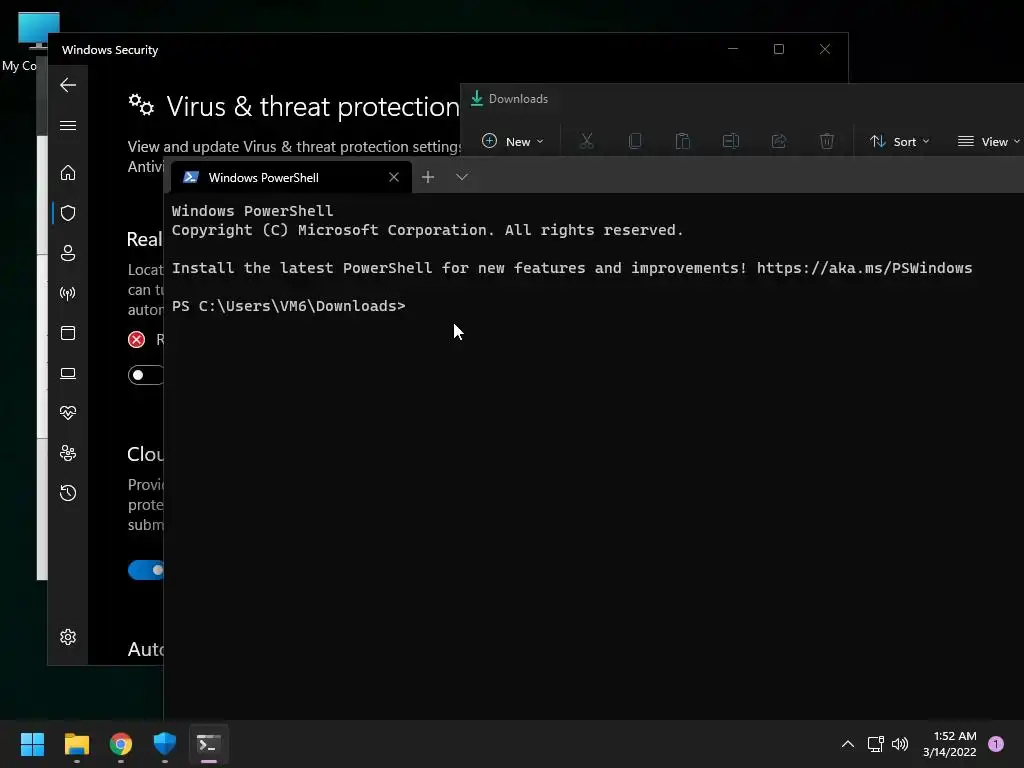Click Copy icon in Downloads toolbar
This screenshot has height=768, width=1024.
(635, 141)
